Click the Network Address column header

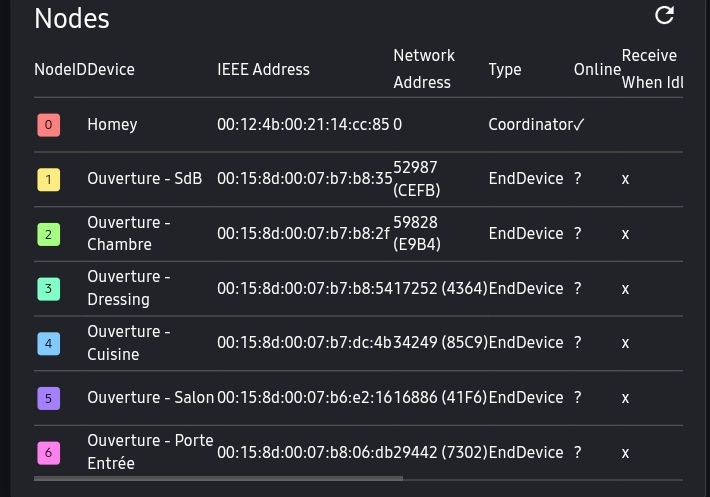pos(424,69)
